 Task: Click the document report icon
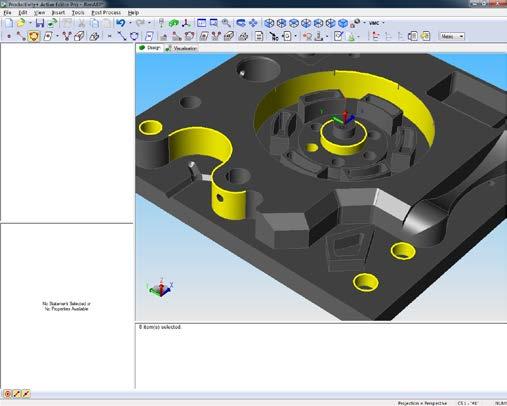(259, 36)
